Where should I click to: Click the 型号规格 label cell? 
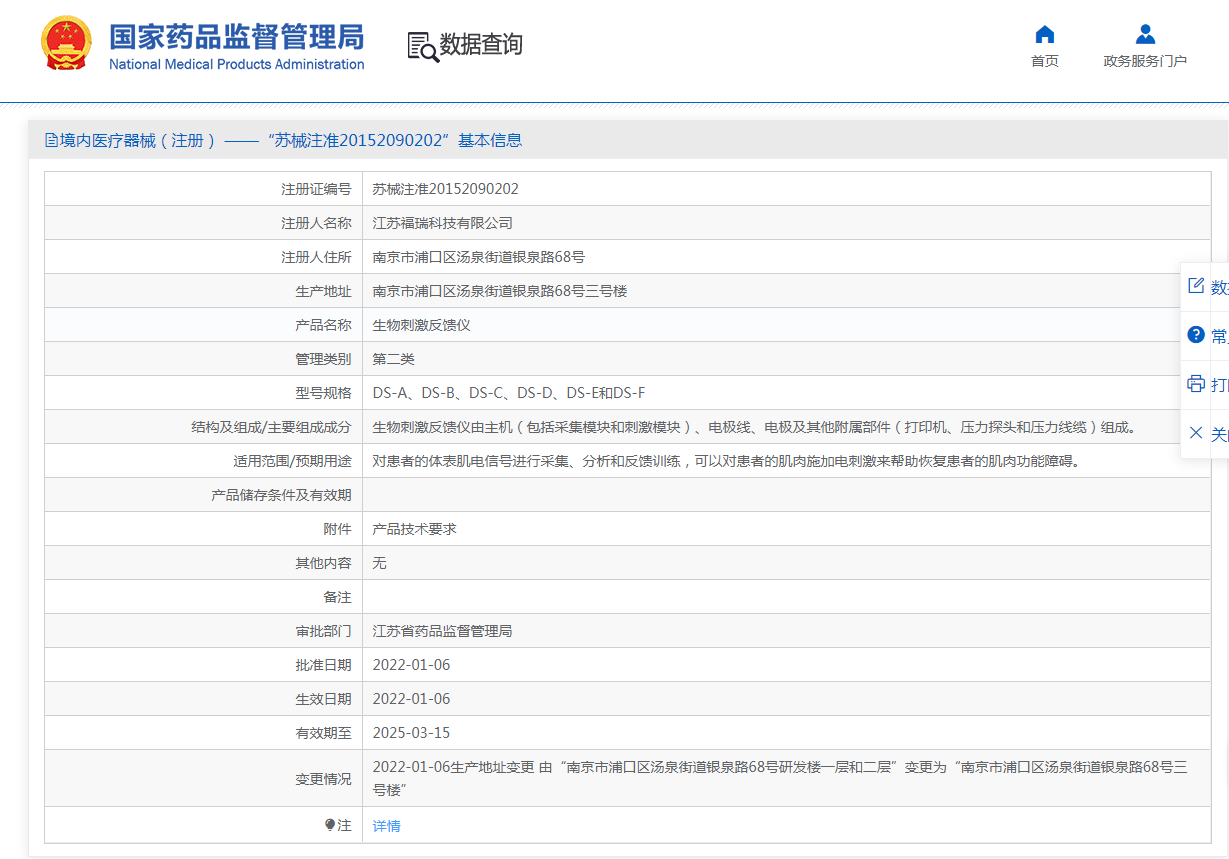204,393
